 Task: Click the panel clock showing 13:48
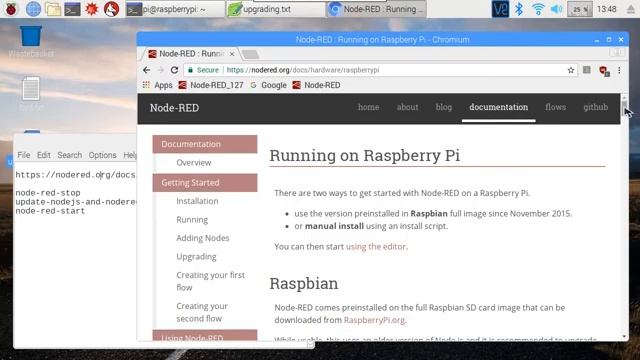point(607,9)
